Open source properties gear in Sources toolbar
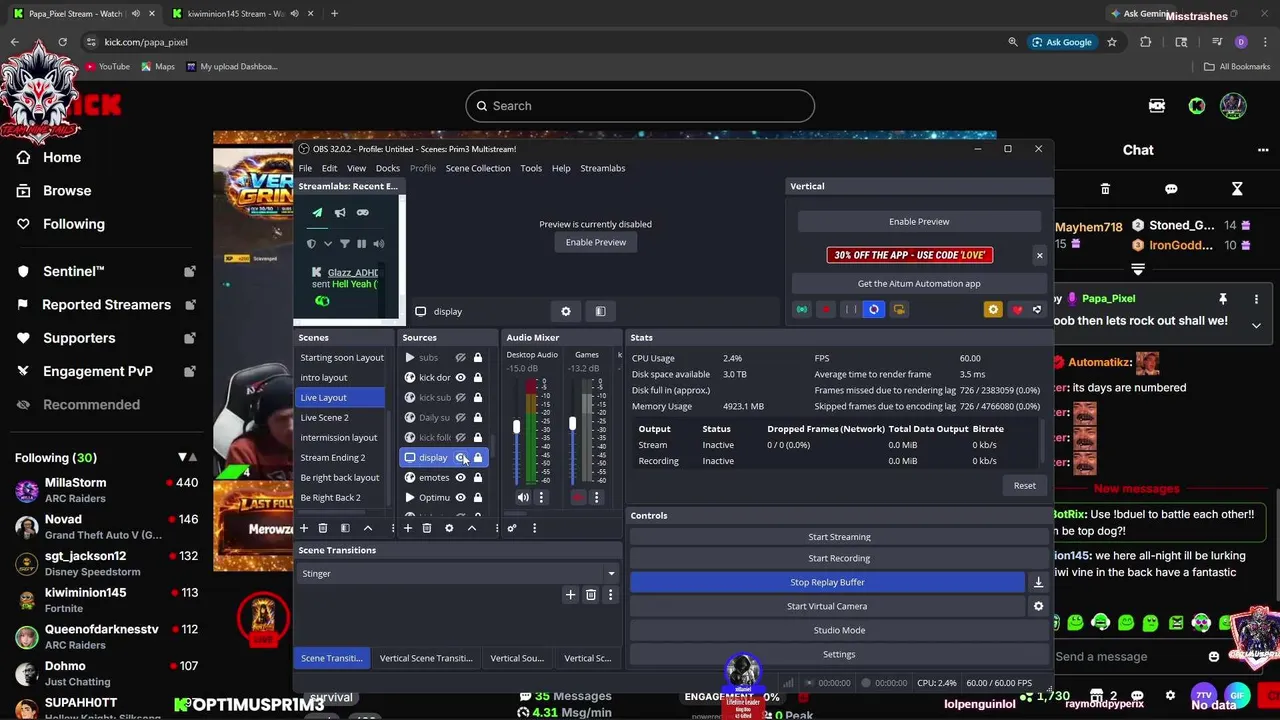The width and height of the screenshot is (1280, 720). pyautogui.click(x=449, y=528)
